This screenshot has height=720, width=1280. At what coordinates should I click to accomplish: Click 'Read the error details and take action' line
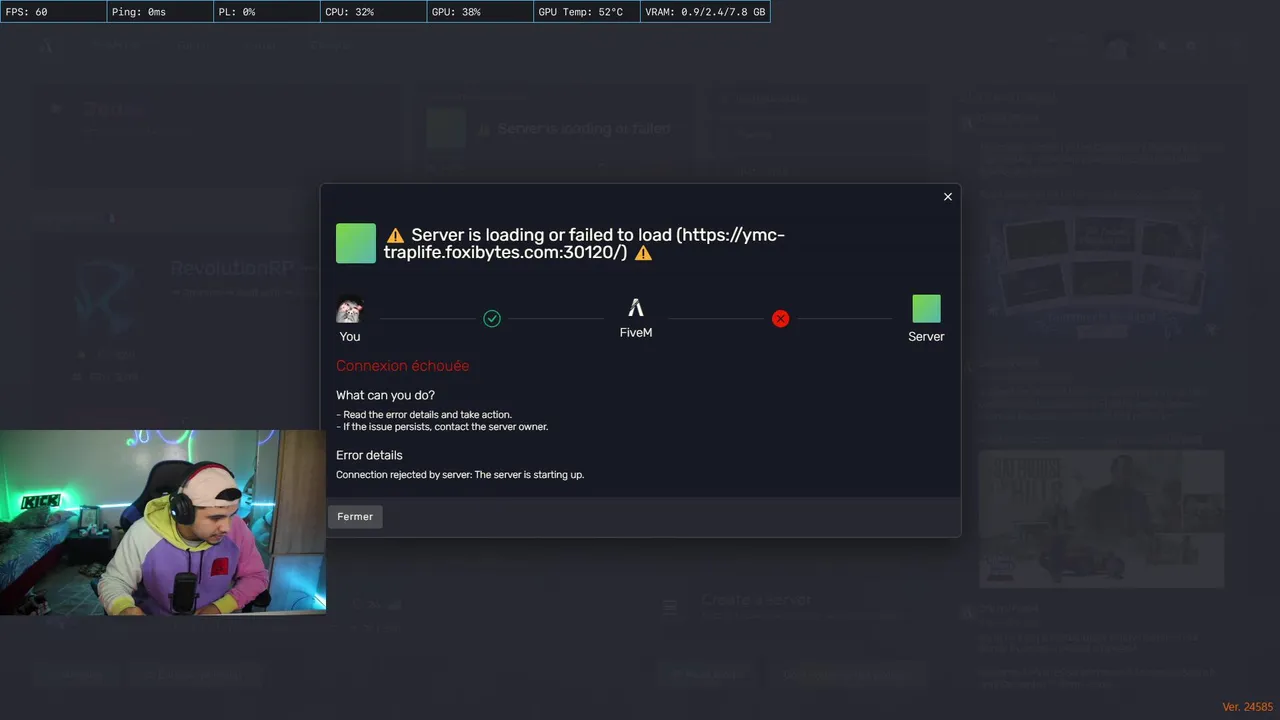[x=424, y=414]
